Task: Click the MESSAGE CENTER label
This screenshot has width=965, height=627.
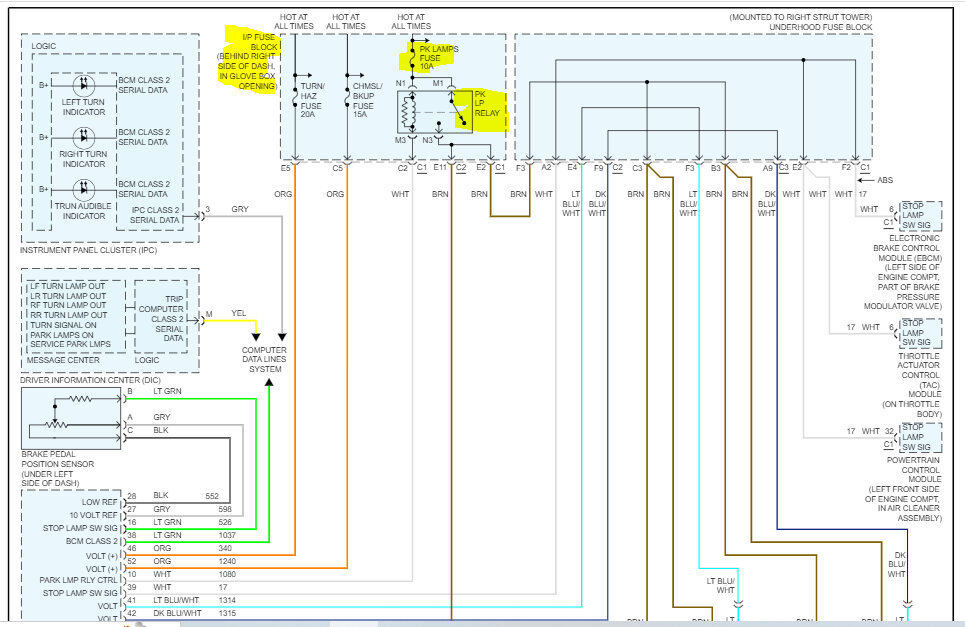Action: click(63, 360)
